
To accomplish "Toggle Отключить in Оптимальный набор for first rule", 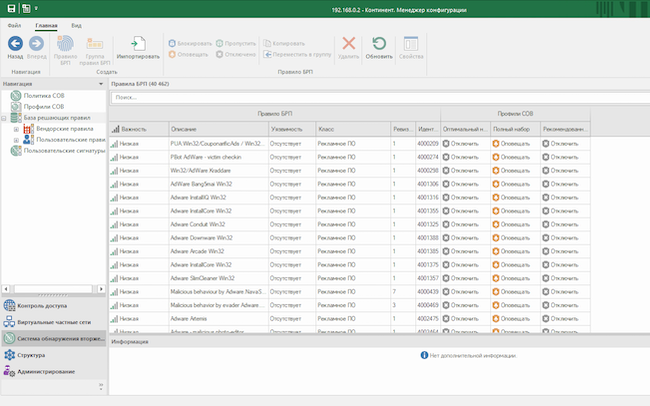I will click(462, 144).
